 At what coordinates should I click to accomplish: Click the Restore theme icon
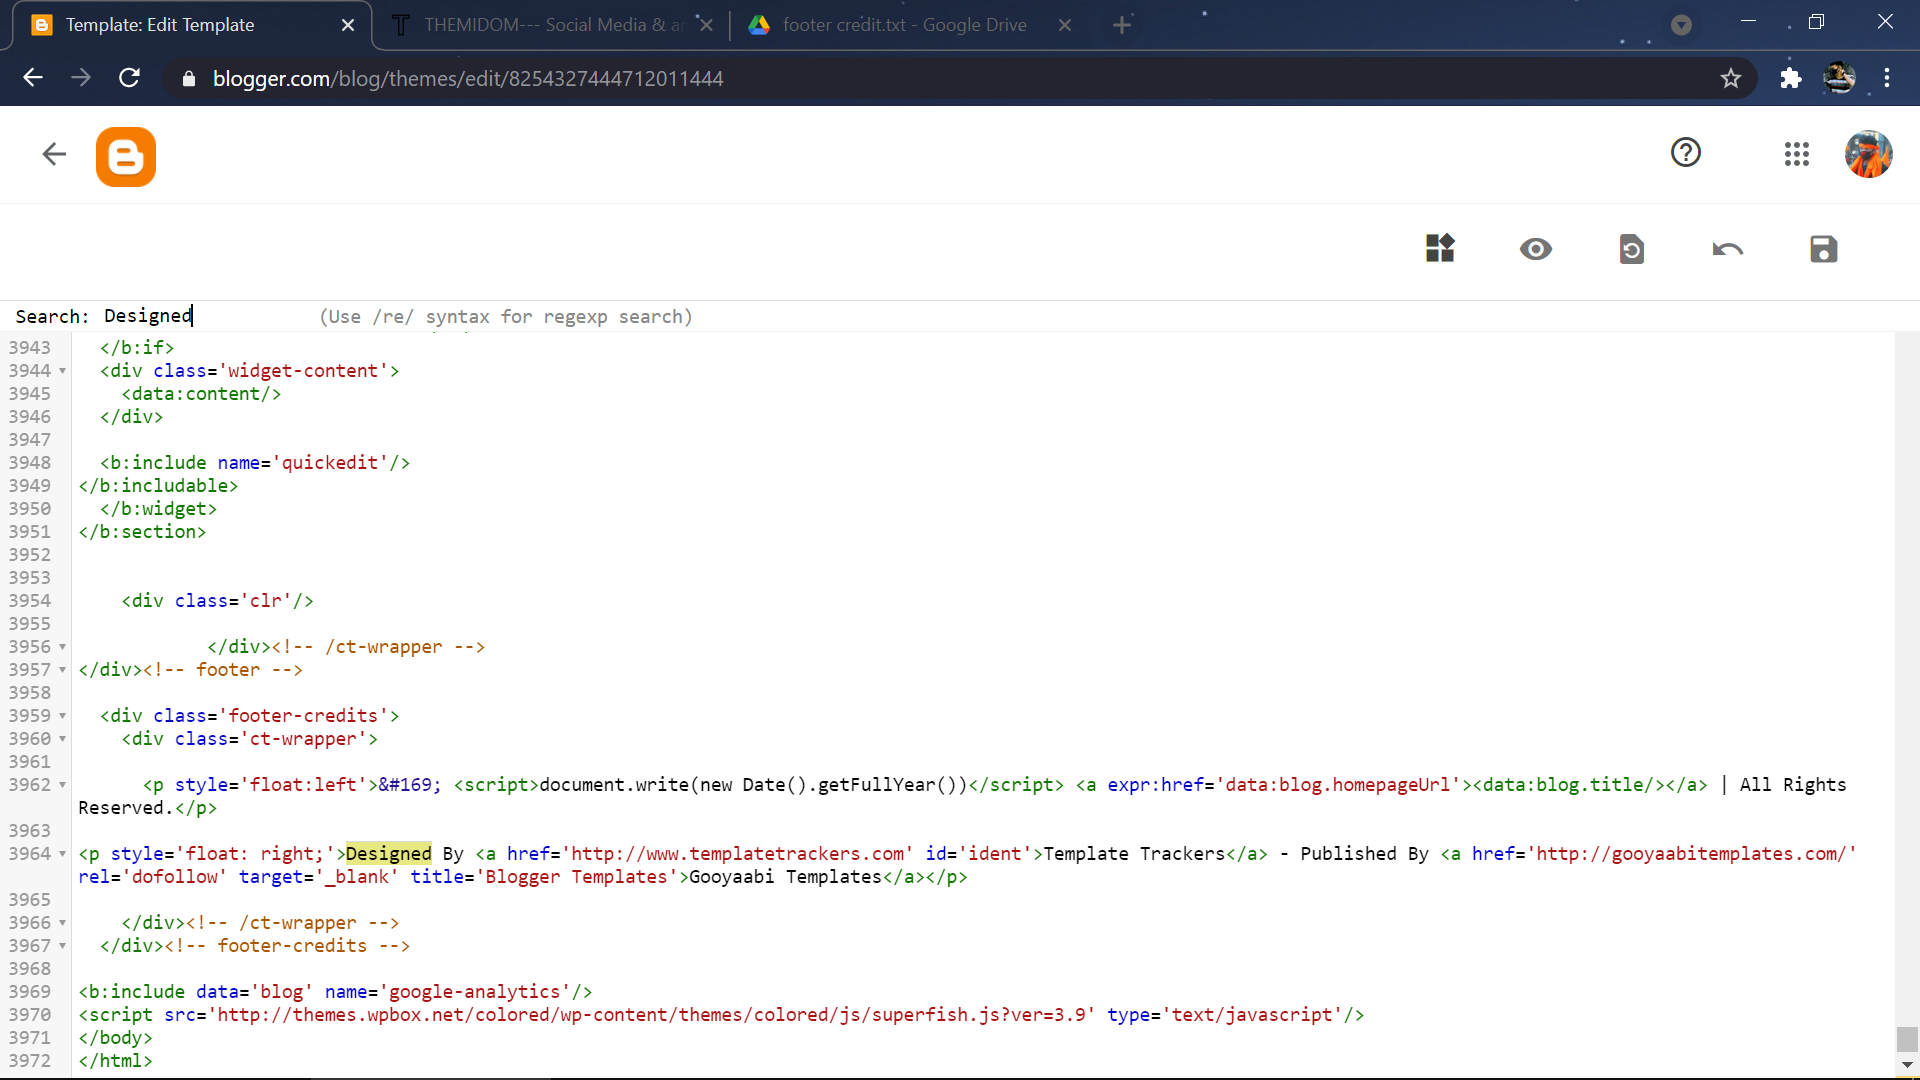pos(1631,249)
